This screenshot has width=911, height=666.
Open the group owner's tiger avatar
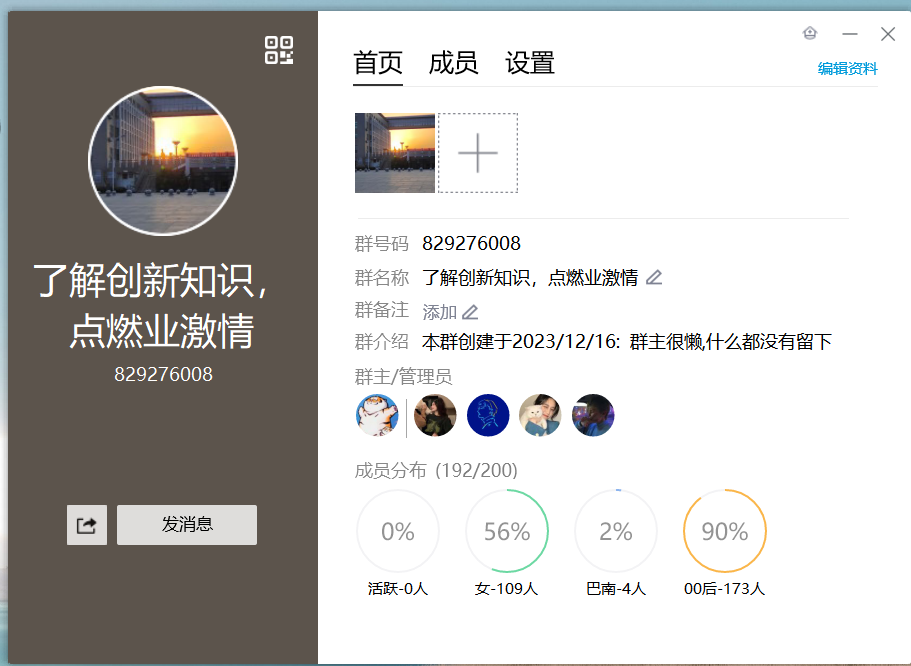pos(378,415)
